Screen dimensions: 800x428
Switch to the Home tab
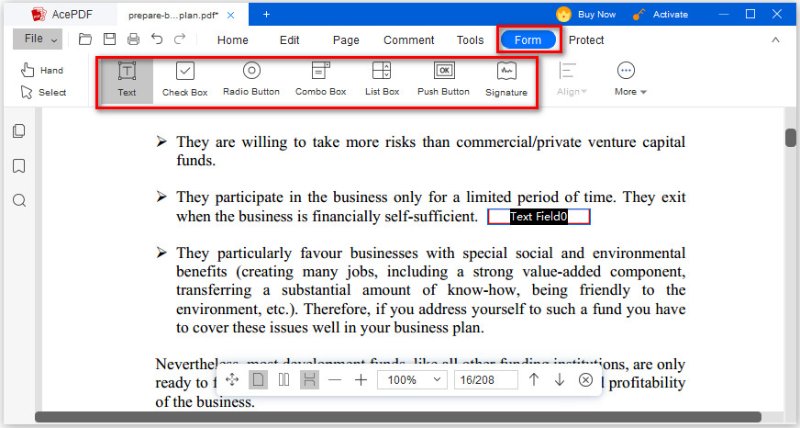tap(233, 40)
